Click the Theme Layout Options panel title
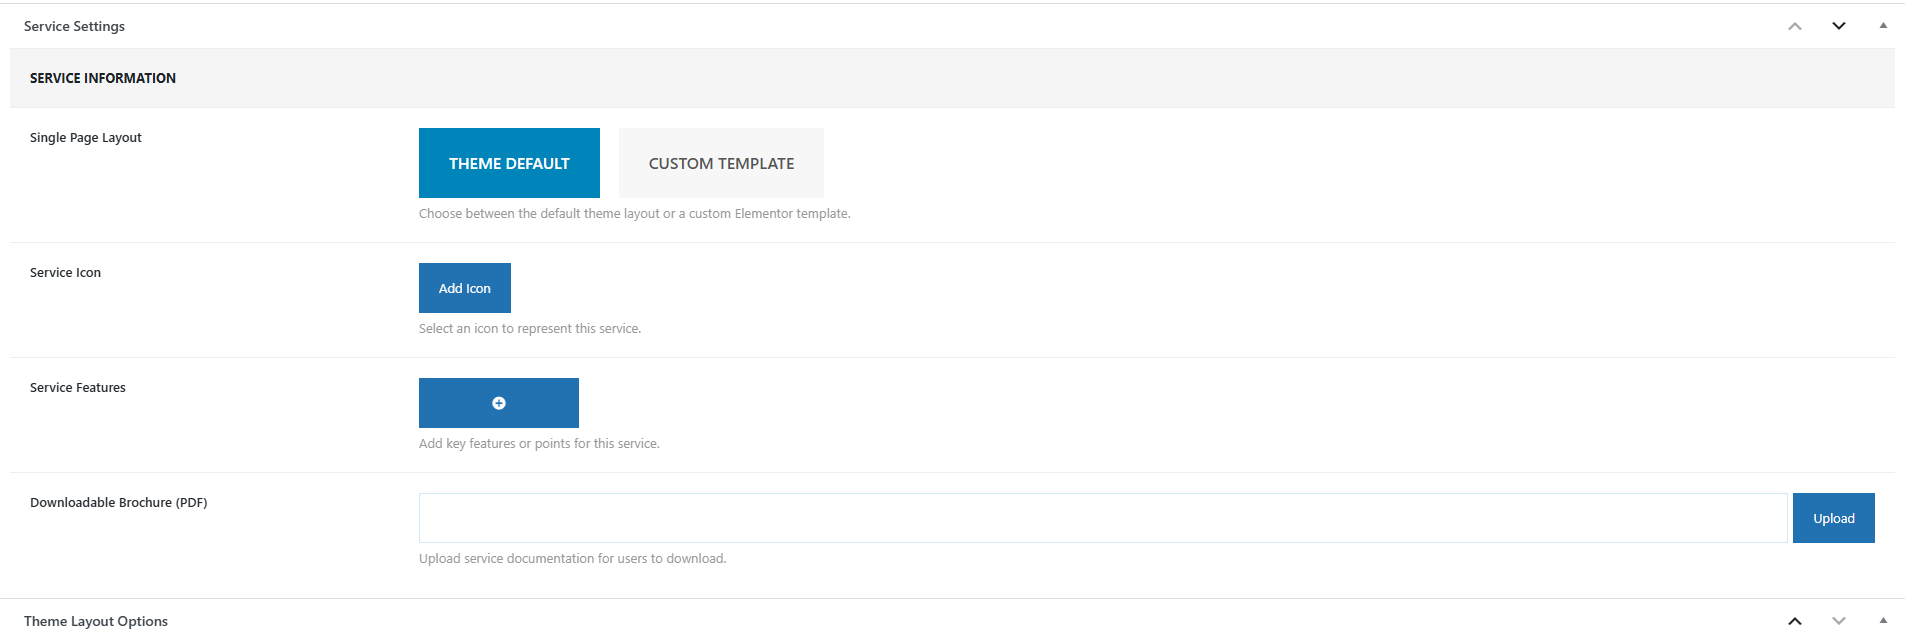The height and width of the screenshot is (643, 1905). point(96,621)
